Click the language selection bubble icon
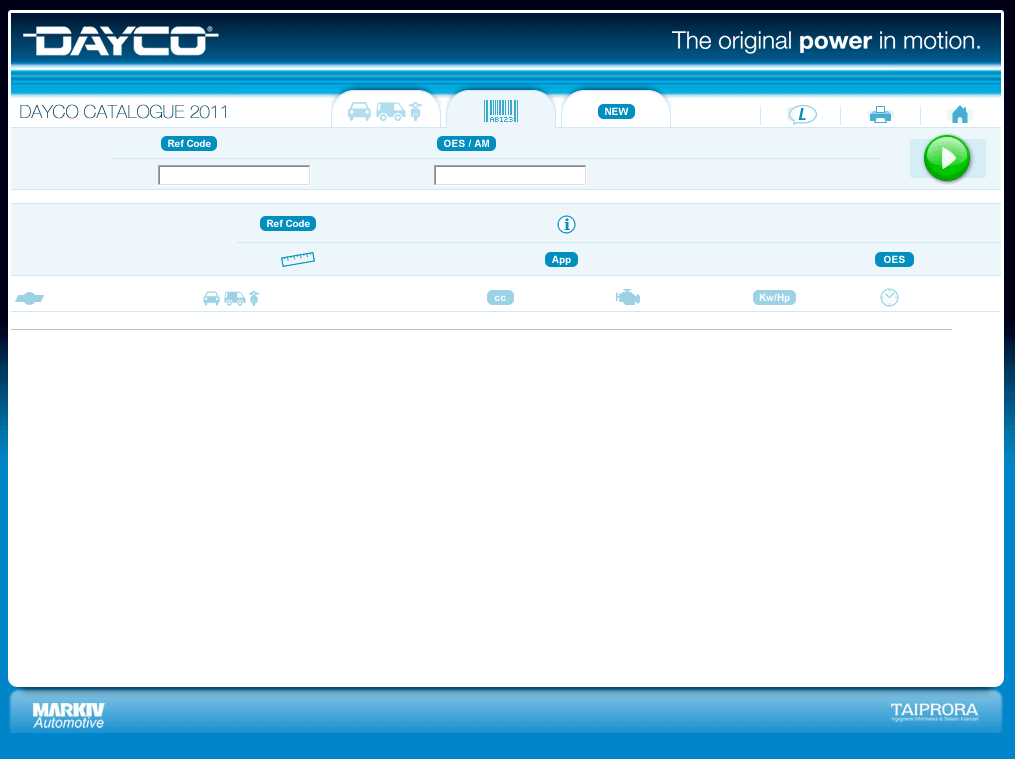 click(802, 115)
